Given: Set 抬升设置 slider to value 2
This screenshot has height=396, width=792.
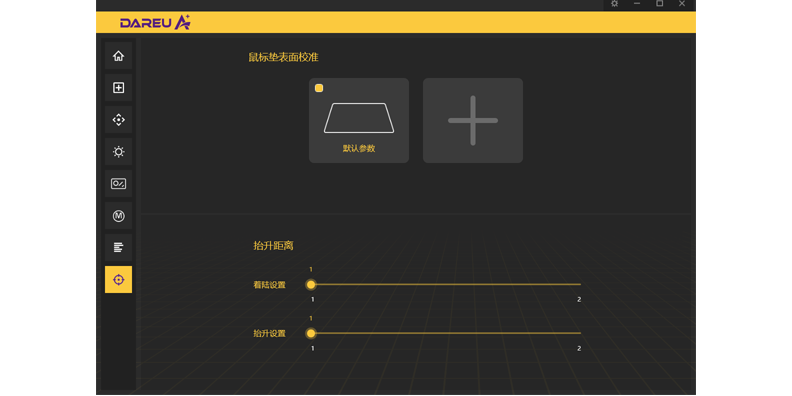Looking at the screenshot, I should [580, 333].
